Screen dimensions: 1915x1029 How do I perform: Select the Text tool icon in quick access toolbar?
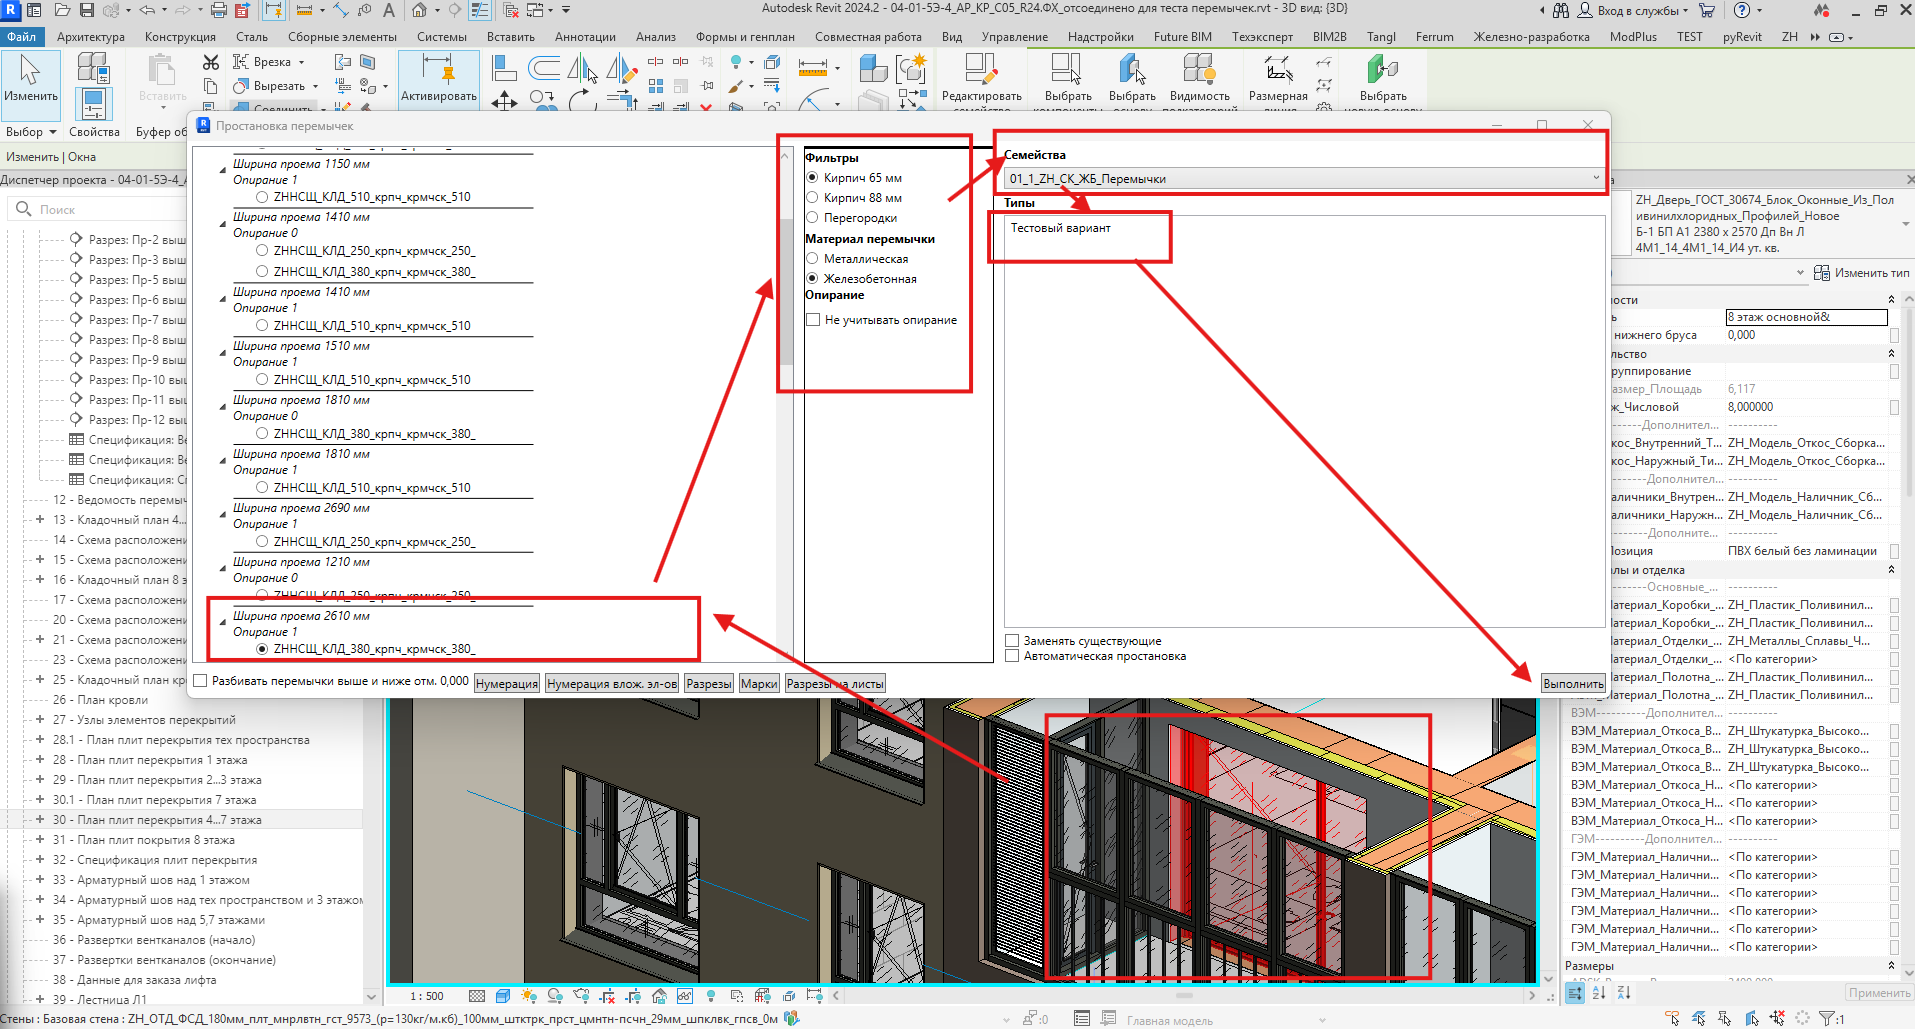click(389, 10)
